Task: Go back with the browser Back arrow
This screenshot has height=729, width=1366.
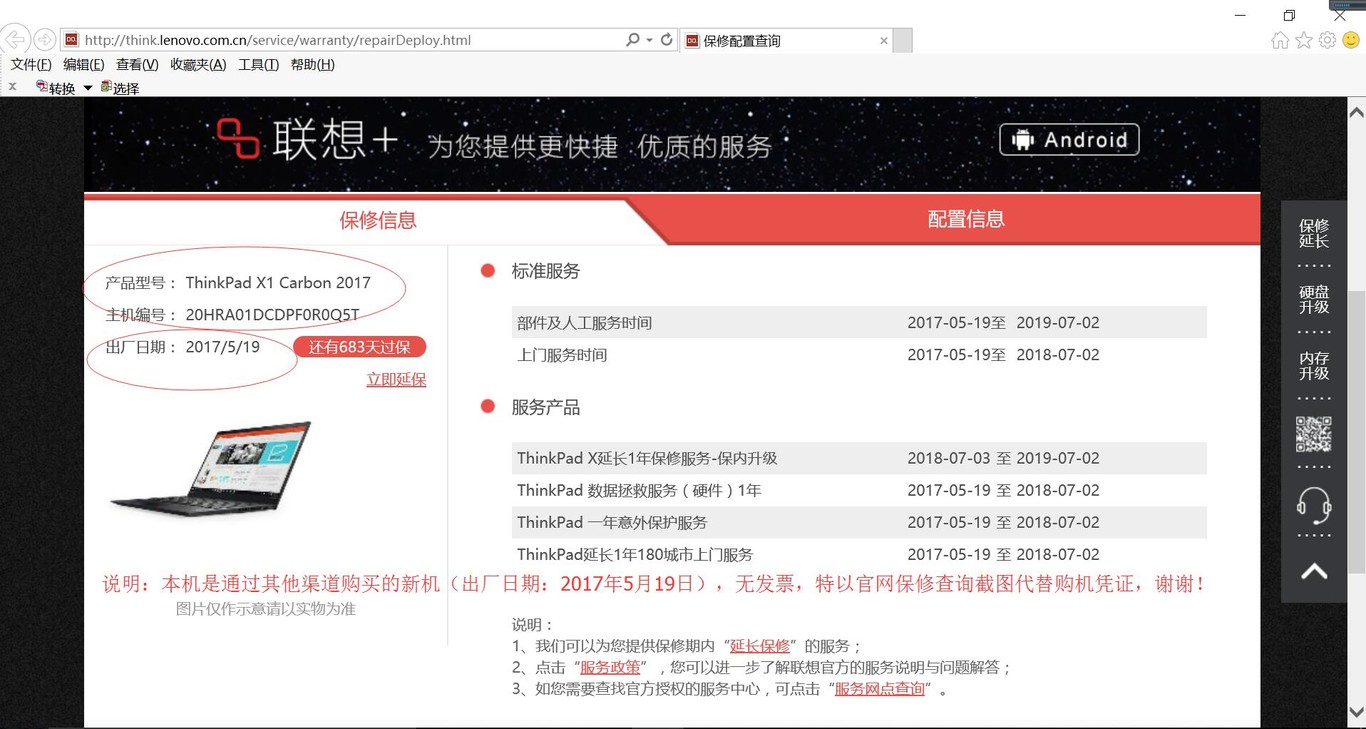Action: [x=15, y=40]
